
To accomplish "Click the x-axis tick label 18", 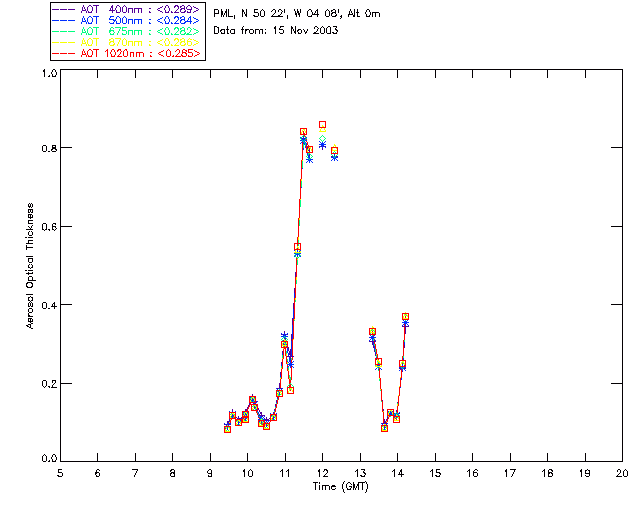I will (548, 473).
